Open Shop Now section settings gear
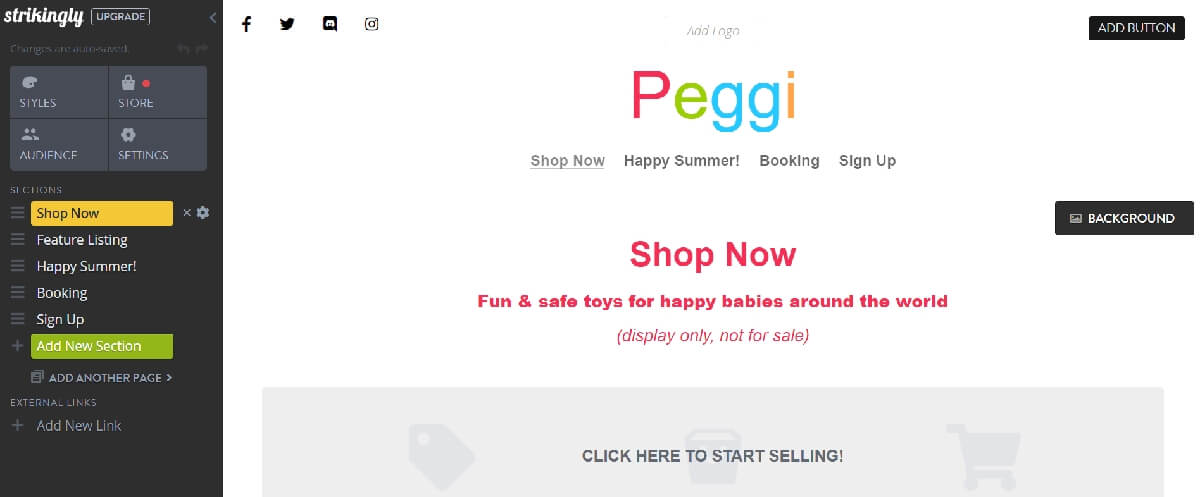The image size is (1200, 497). click(203, 213)
